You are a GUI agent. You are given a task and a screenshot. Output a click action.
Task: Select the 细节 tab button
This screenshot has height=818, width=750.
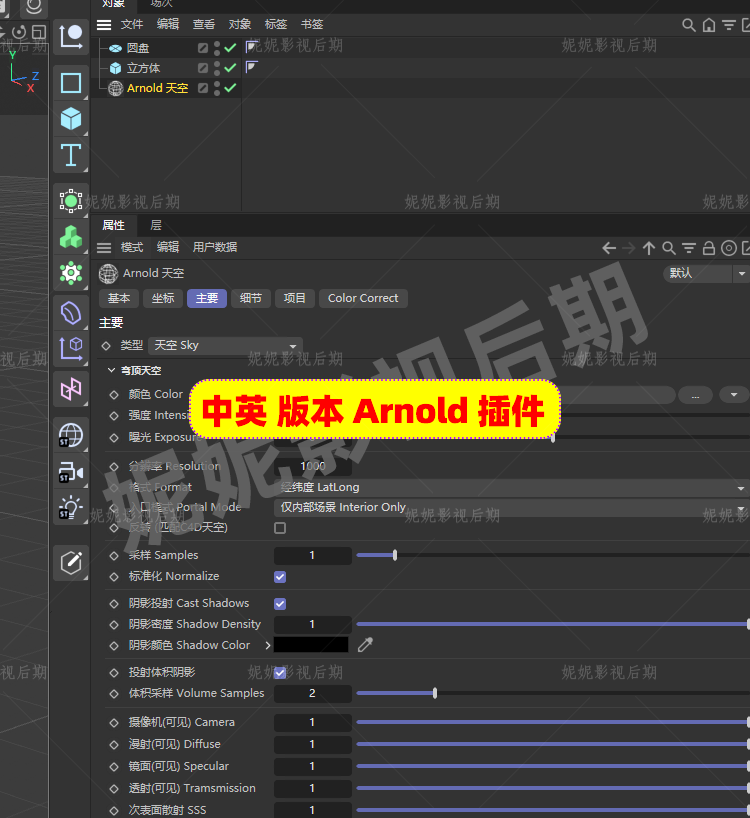251,298
